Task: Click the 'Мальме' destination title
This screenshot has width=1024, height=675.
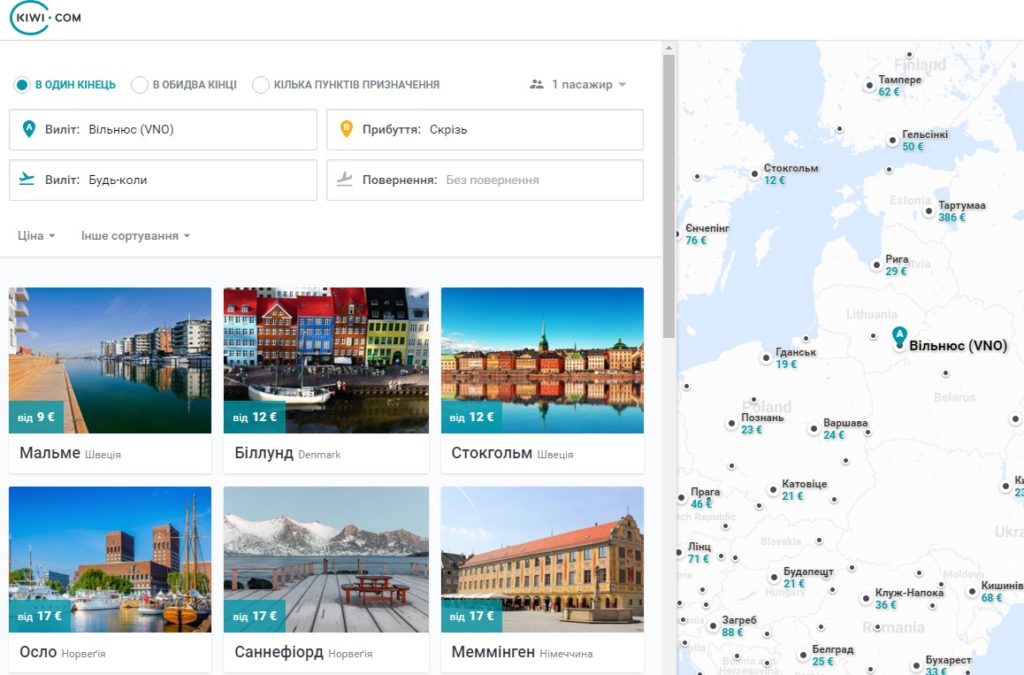Action: click(50, 453)
